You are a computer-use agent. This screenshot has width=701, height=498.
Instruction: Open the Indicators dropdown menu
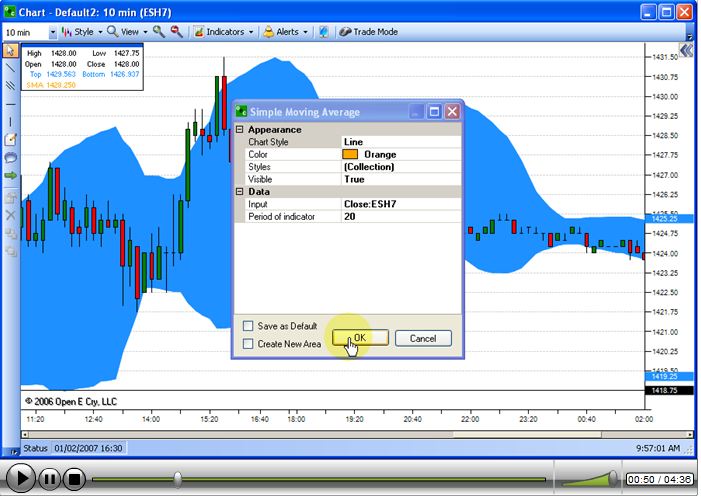pos(224,32)
